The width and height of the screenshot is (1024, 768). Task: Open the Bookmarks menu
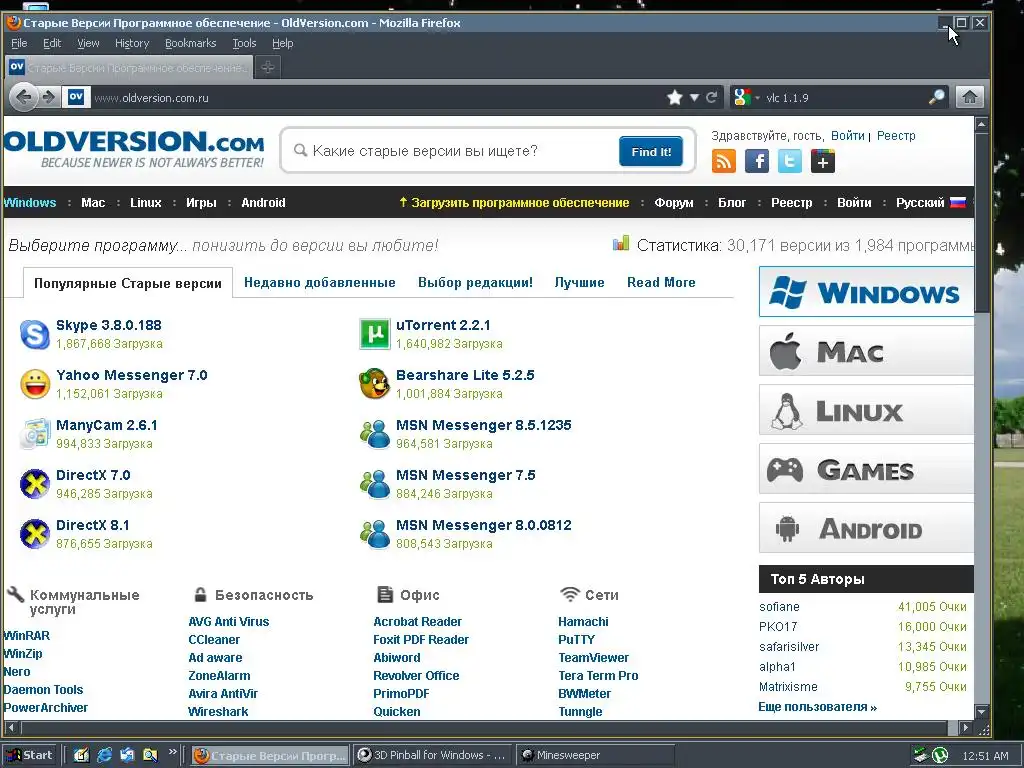click(190, 43)
